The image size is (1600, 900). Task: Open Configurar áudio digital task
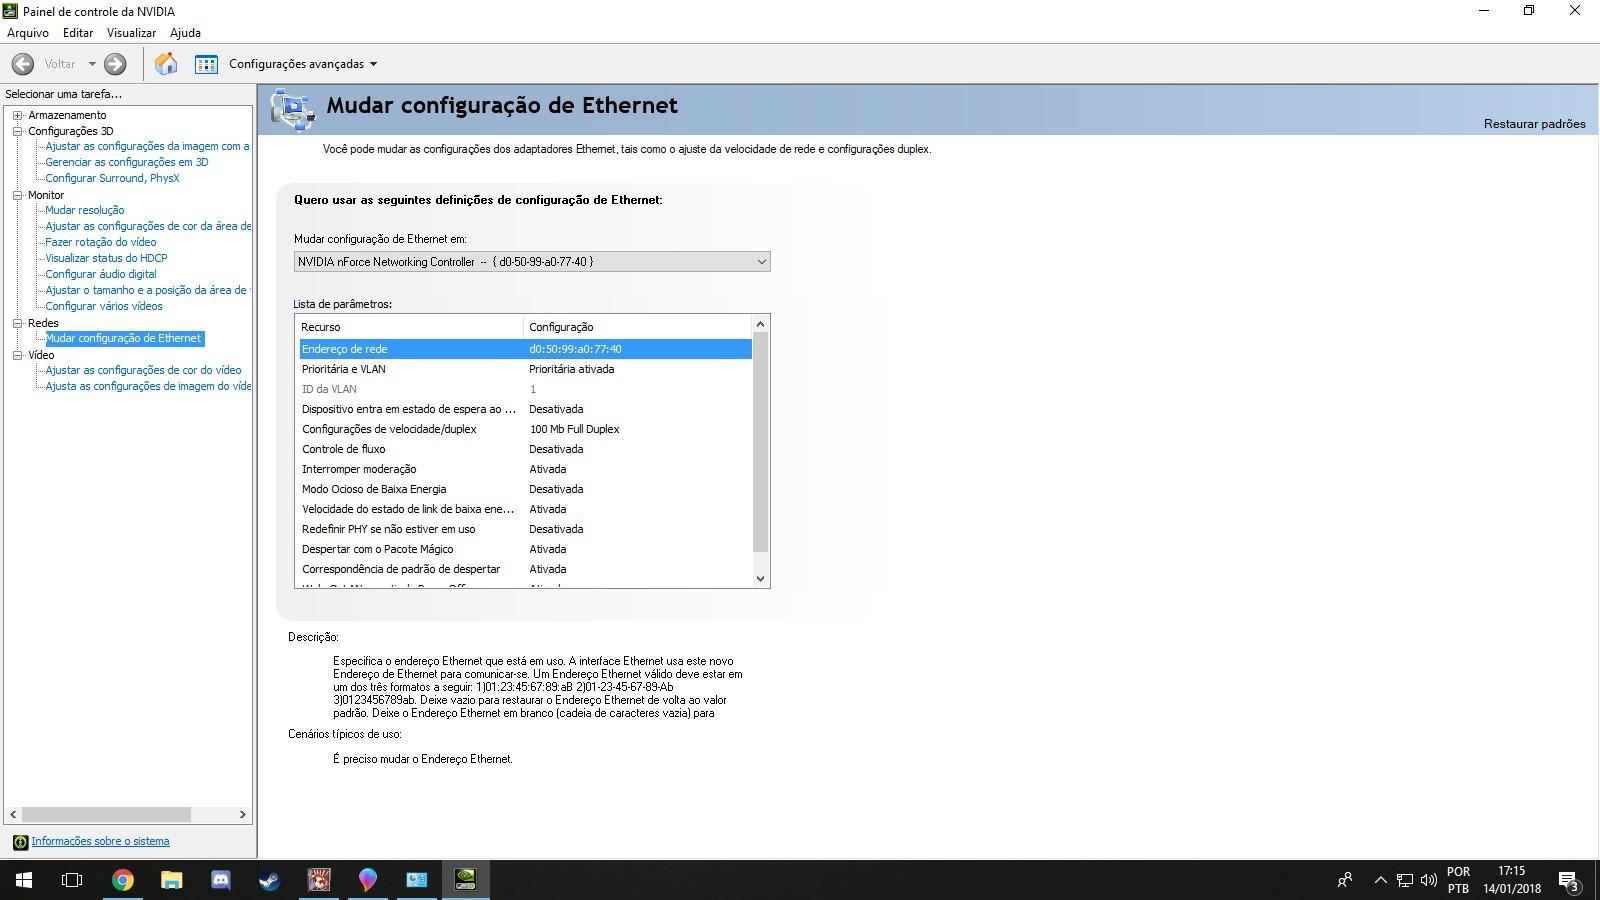101,274
